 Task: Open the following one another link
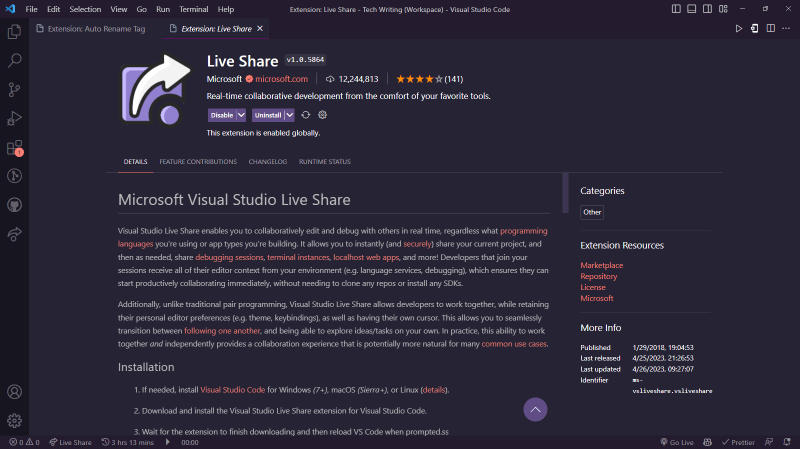[222, 331]
